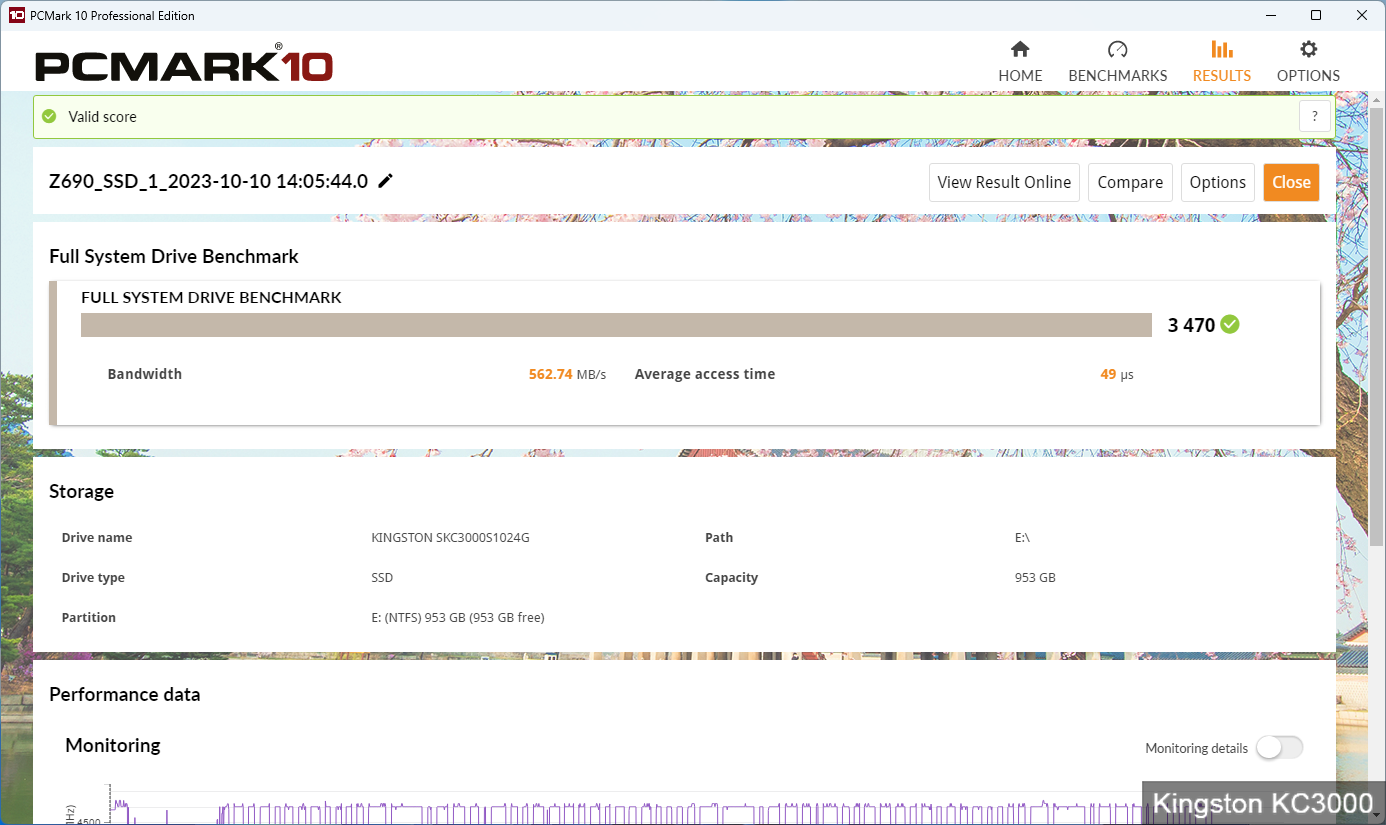The image size is (1386, 825).
Task: Click the pencil icon to rename result
Action: pos(386,181)
